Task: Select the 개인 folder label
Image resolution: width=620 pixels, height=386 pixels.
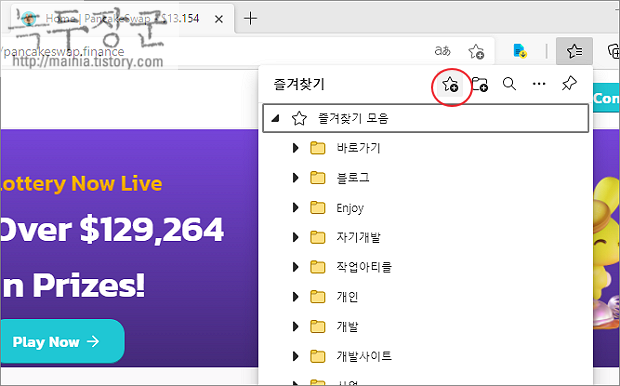Action: pos(347,297)
